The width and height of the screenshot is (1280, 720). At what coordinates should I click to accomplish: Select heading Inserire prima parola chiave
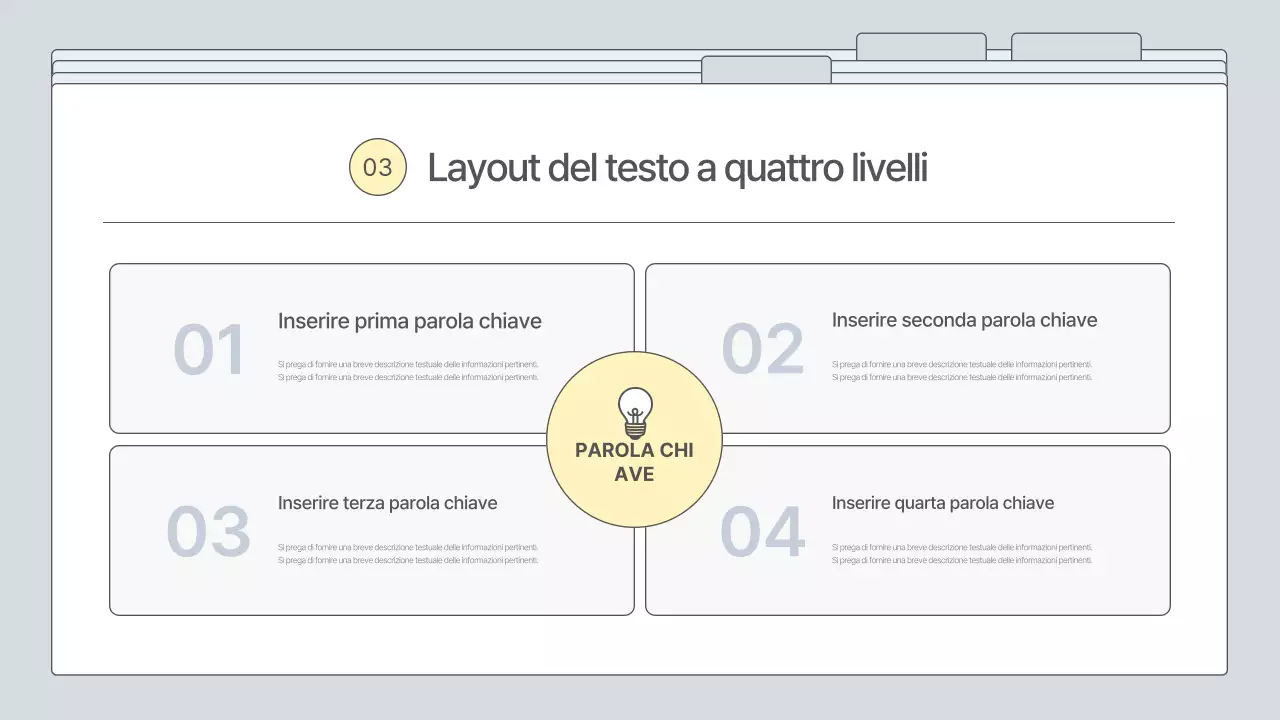coord(409,321)
